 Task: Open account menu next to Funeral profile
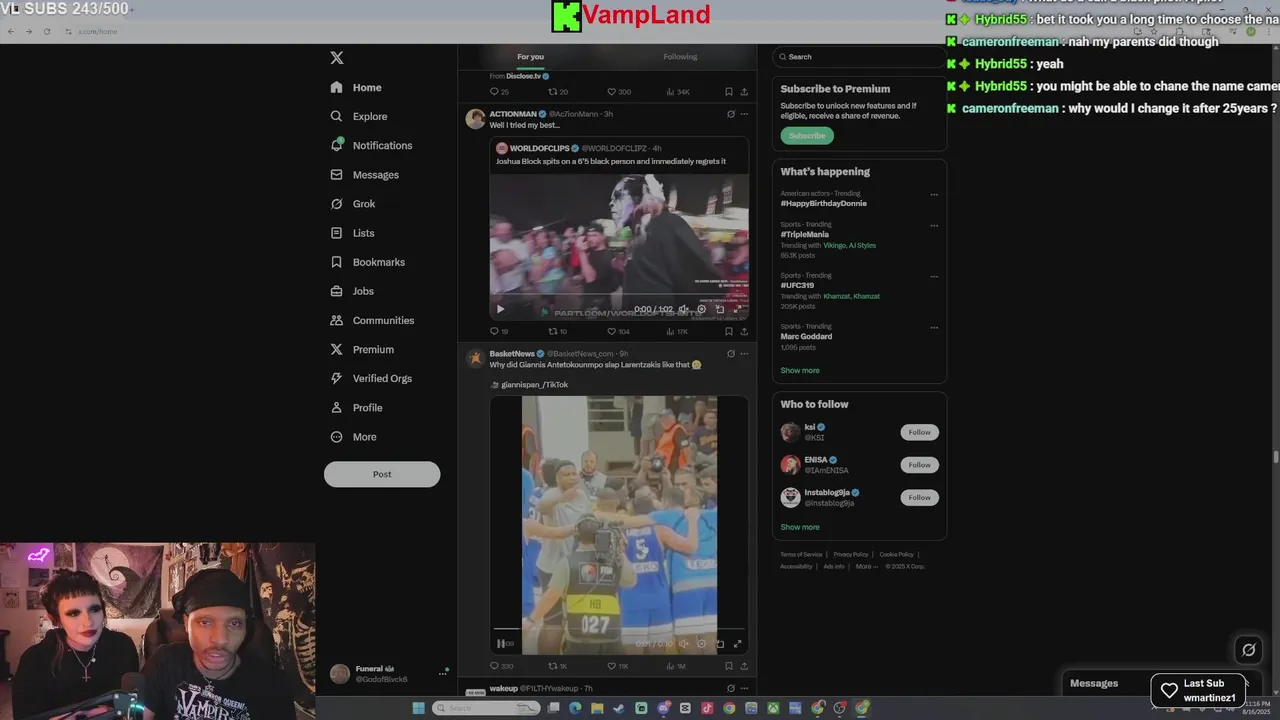(x=442, y=674)
